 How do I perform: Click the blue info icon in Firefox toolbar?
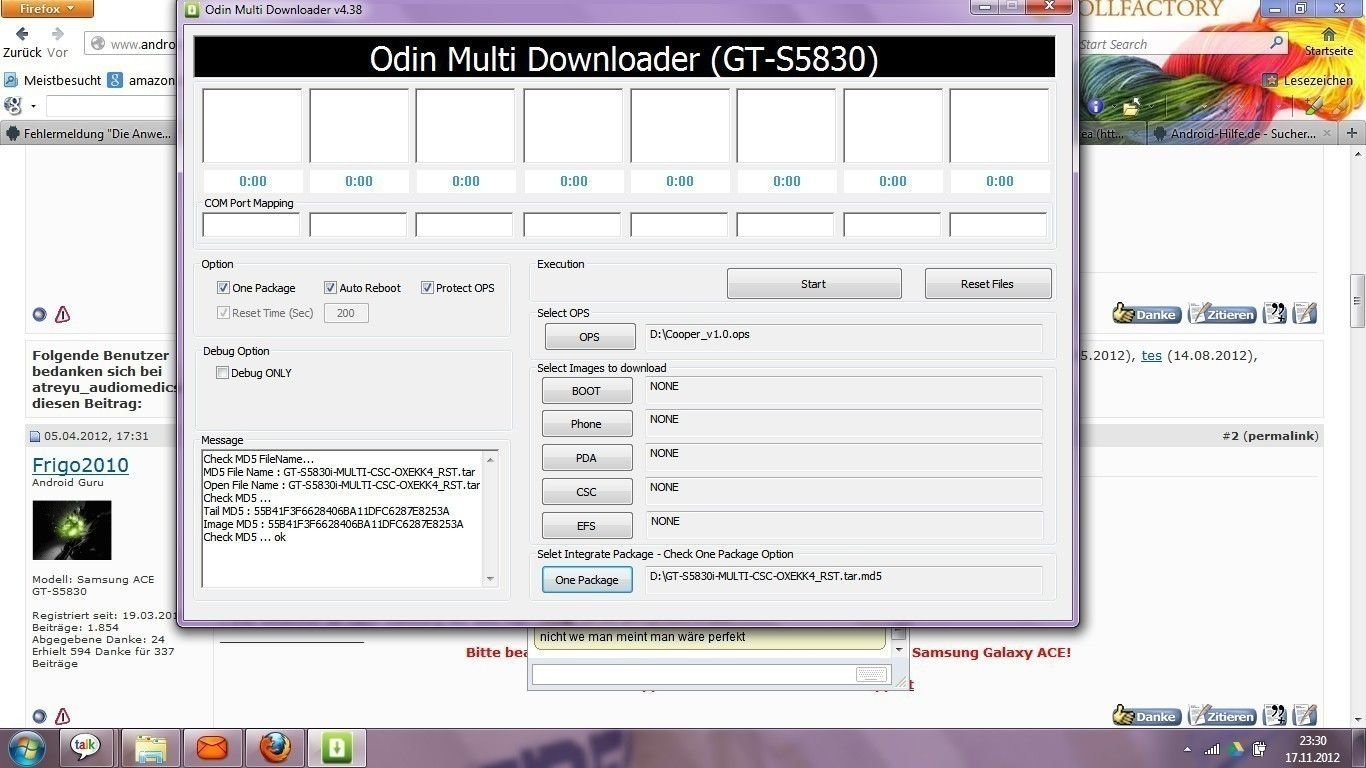point(1096,106)
